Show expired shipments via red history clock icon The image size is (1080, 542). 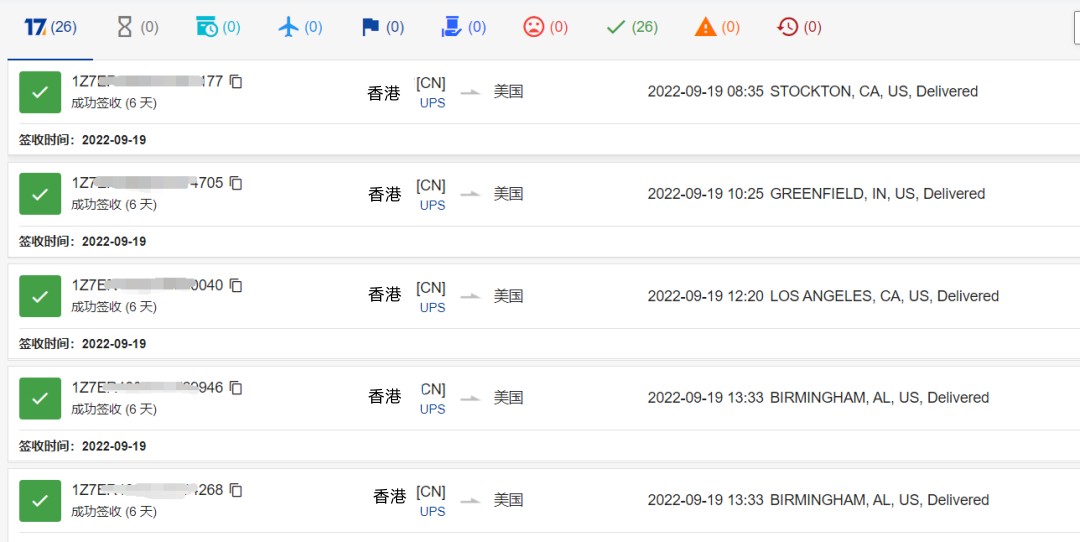point(799,27)
